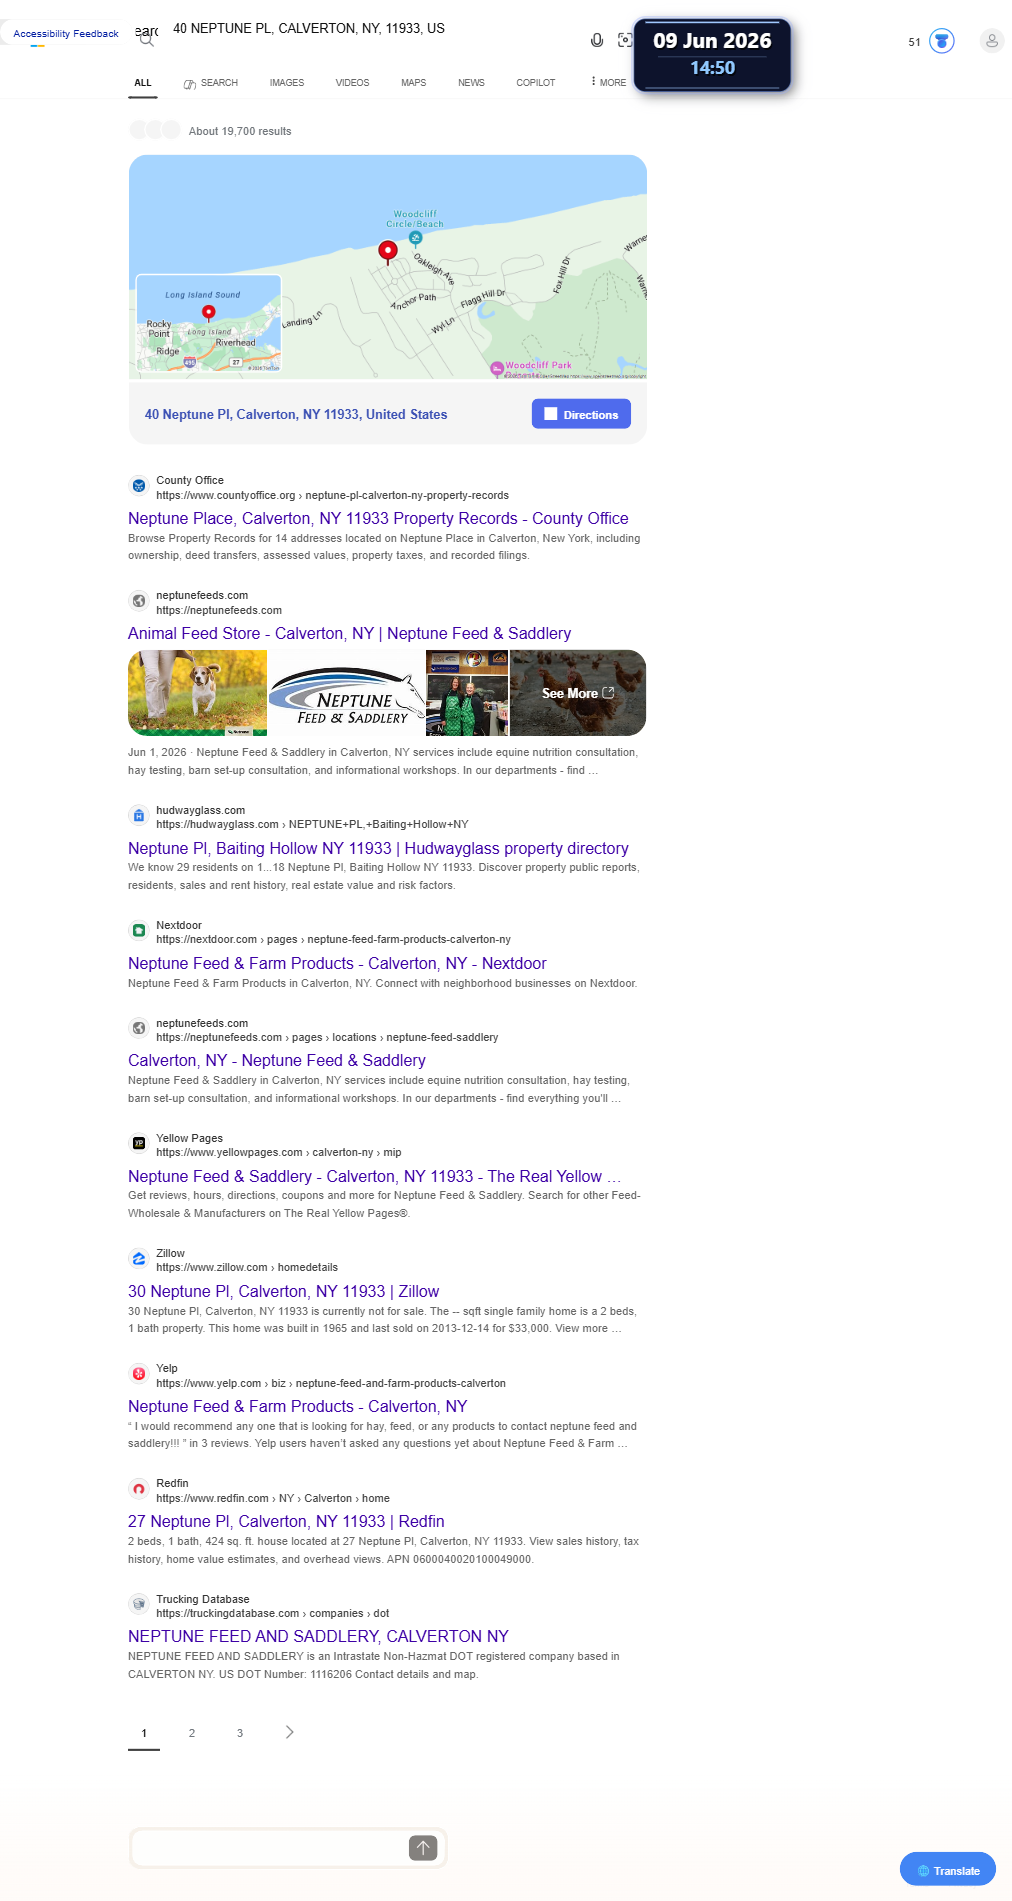1012x1901 pixels.
Task: Click the chat send arrow button
Action: 423,1848
